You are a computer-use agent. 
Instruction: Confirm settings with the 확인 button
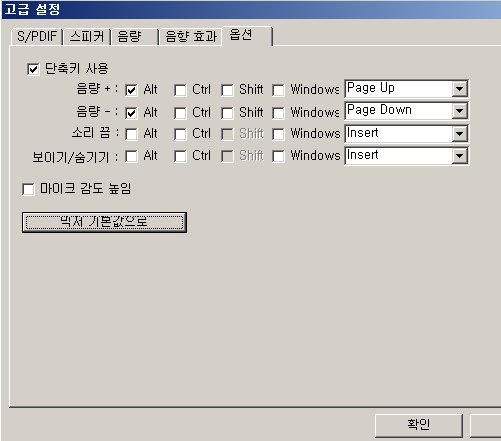(x=419, y=425)
